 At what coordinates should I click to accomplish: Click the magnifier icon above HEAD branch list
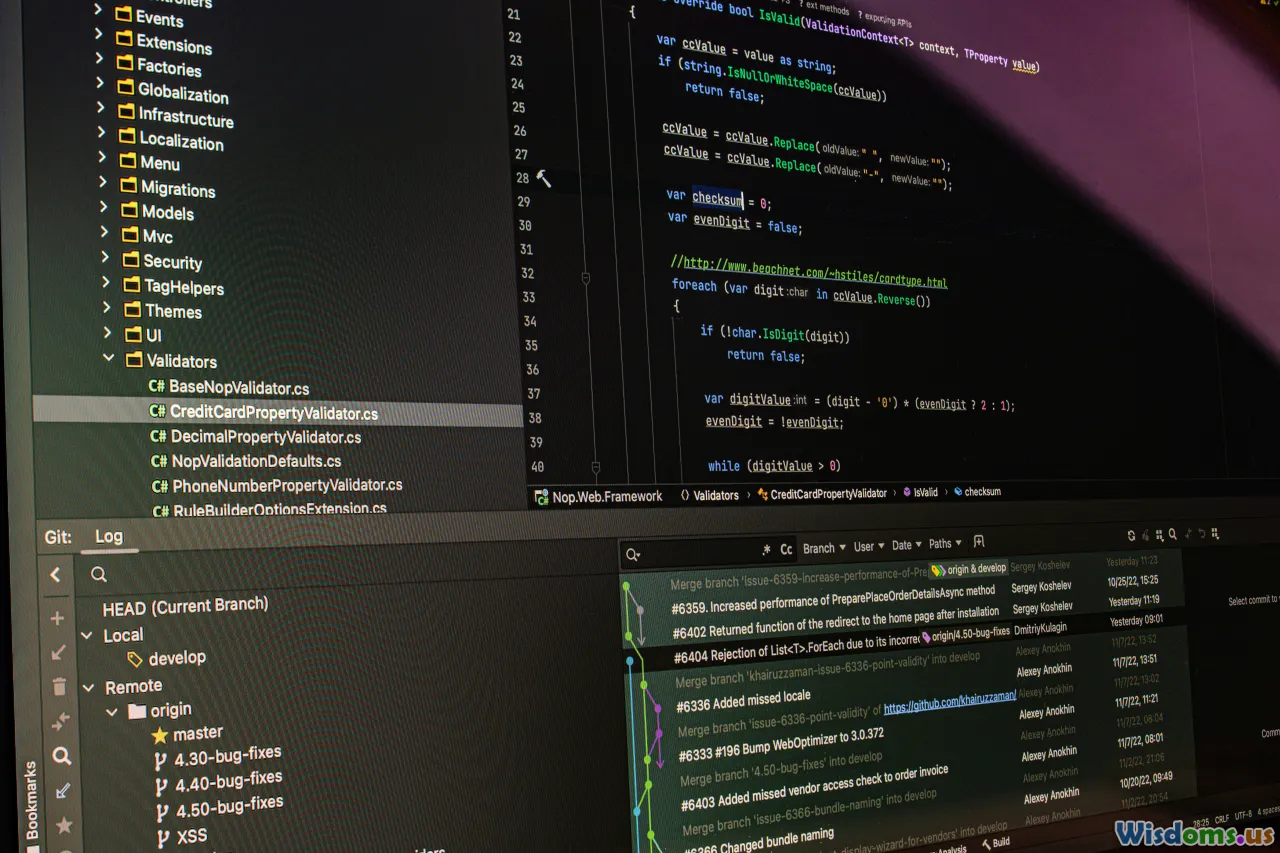click(x=98, y=574)
